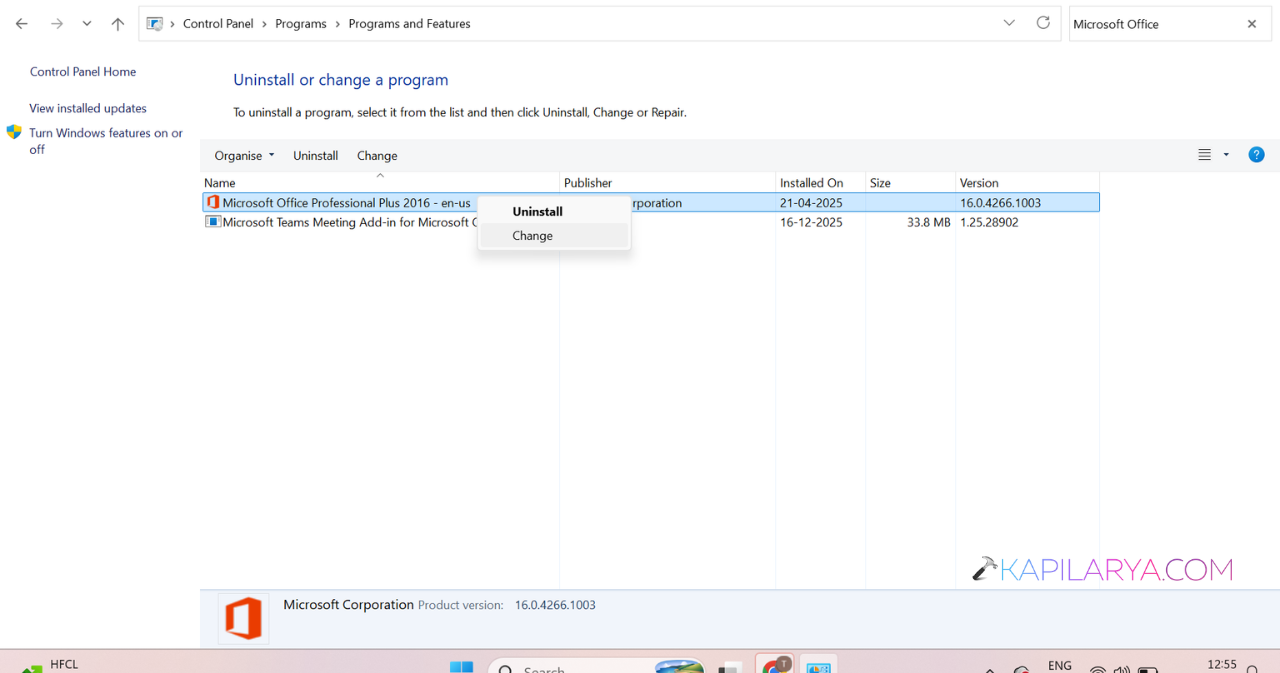
Task: Refresh the Programs and Features view
Action: pyautogui.click(x=1043, y=23)
